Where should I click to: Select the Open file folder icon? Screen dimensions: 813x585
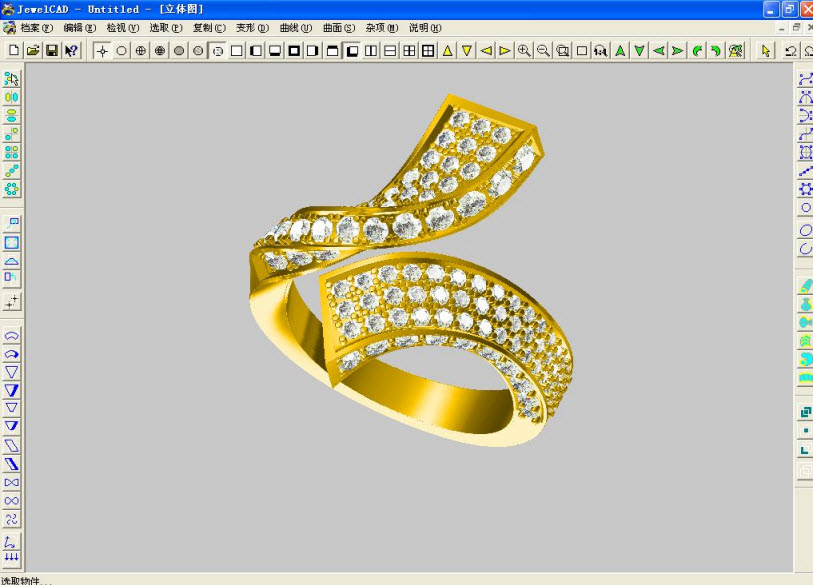32,51
